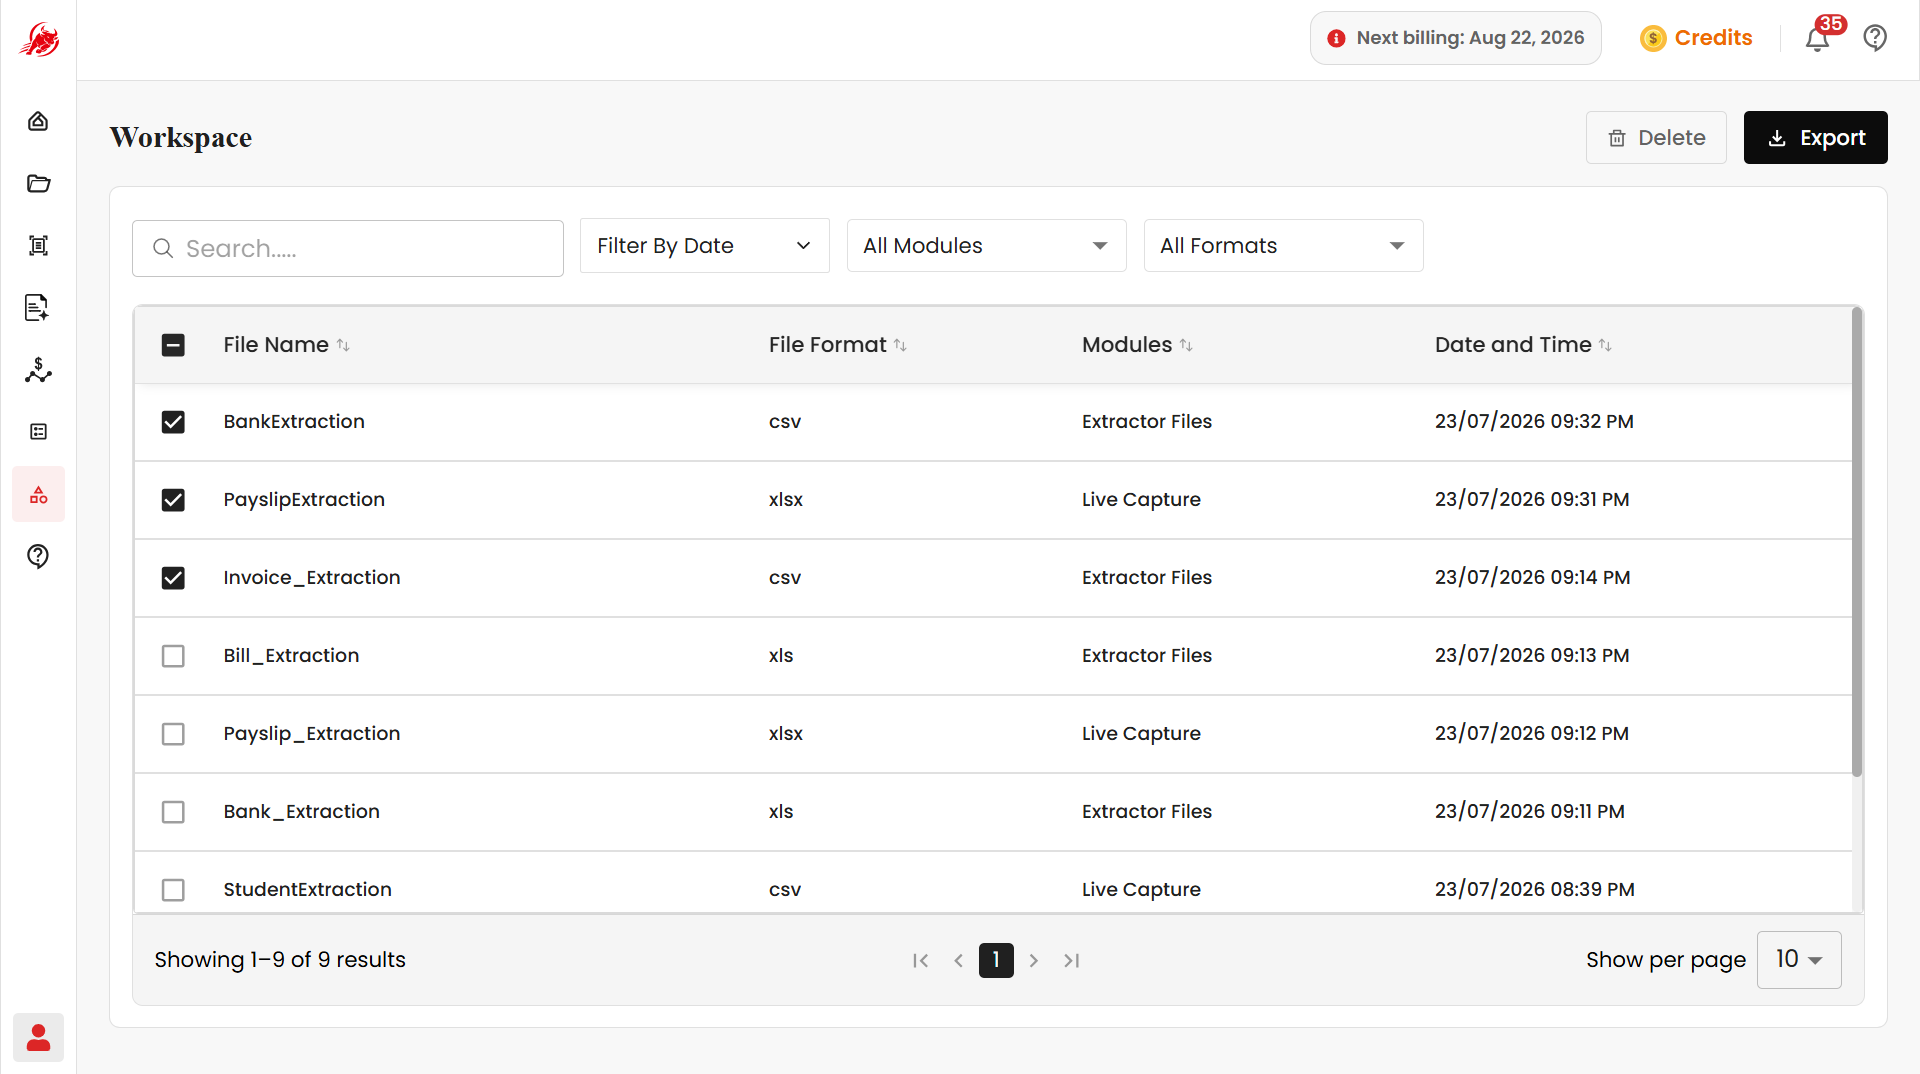Open the document sparkle sidebar icon

coord(38,307)
